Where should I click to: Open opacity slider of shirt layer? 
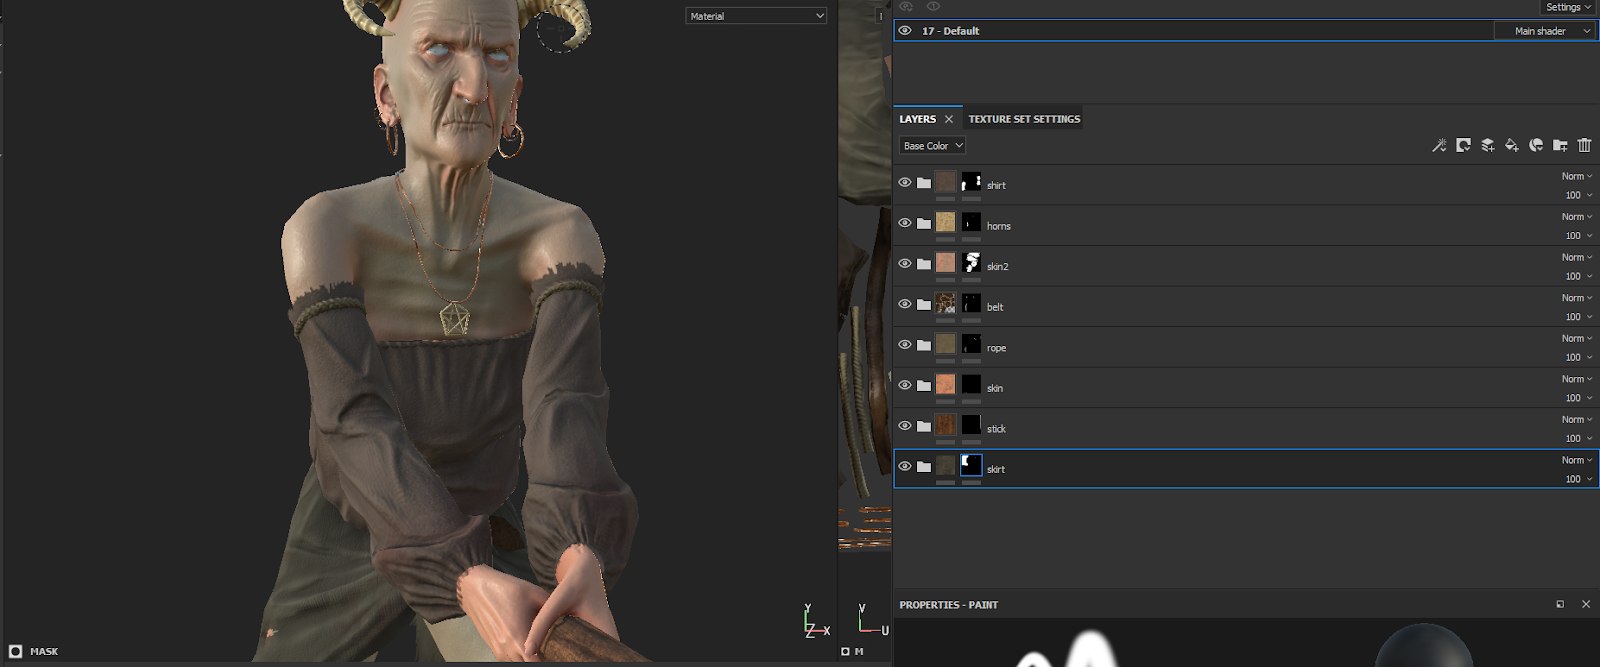tap(1578, 196)
